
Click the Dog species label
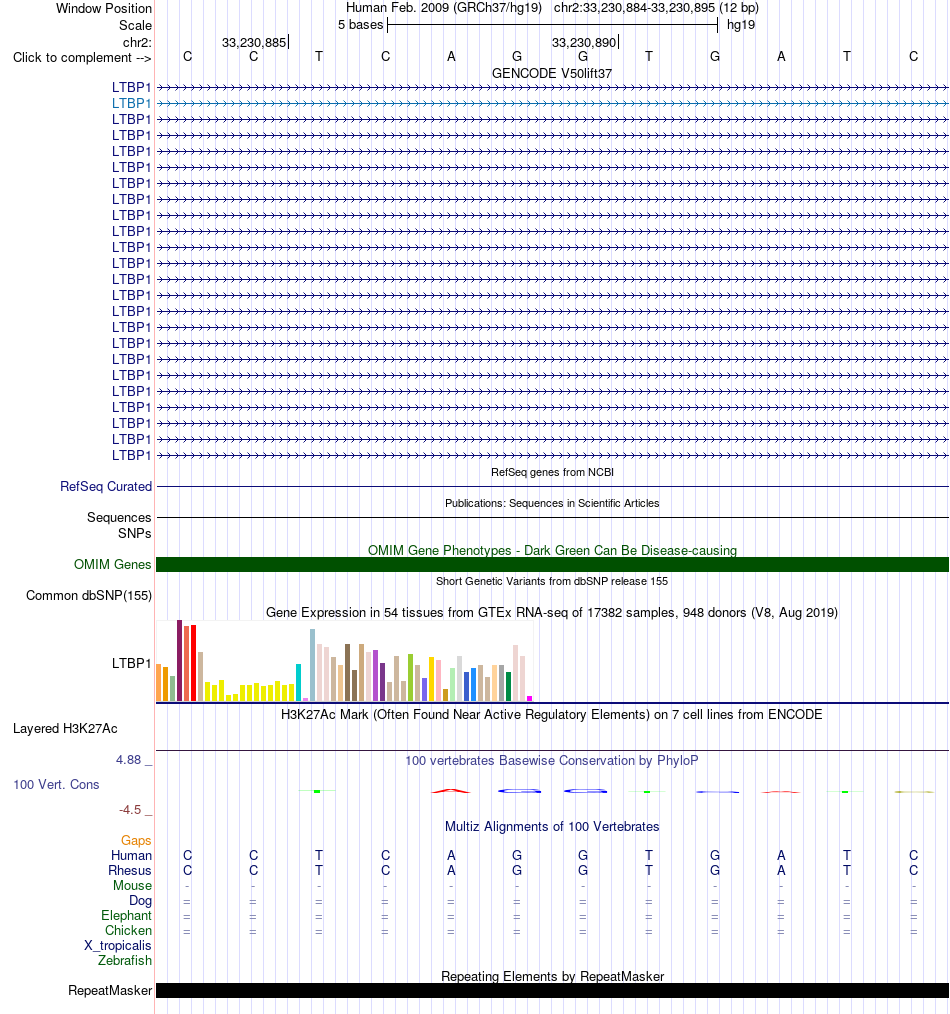coord(140,901)
